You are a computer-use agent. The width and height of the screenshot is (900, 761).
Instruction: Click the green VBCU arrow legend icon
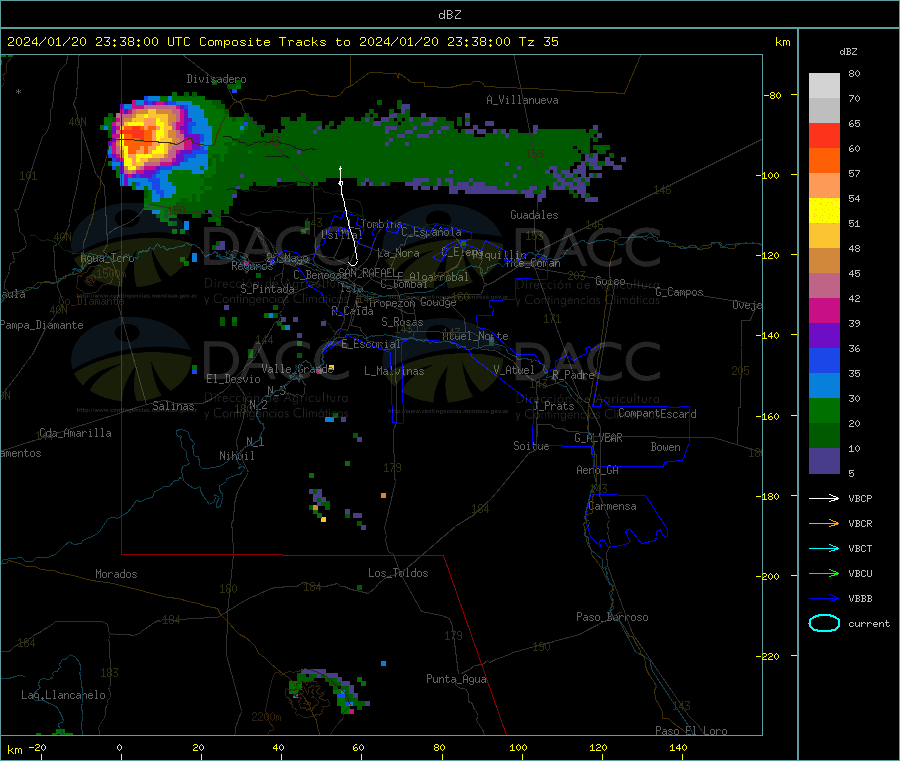coord(824,573)
